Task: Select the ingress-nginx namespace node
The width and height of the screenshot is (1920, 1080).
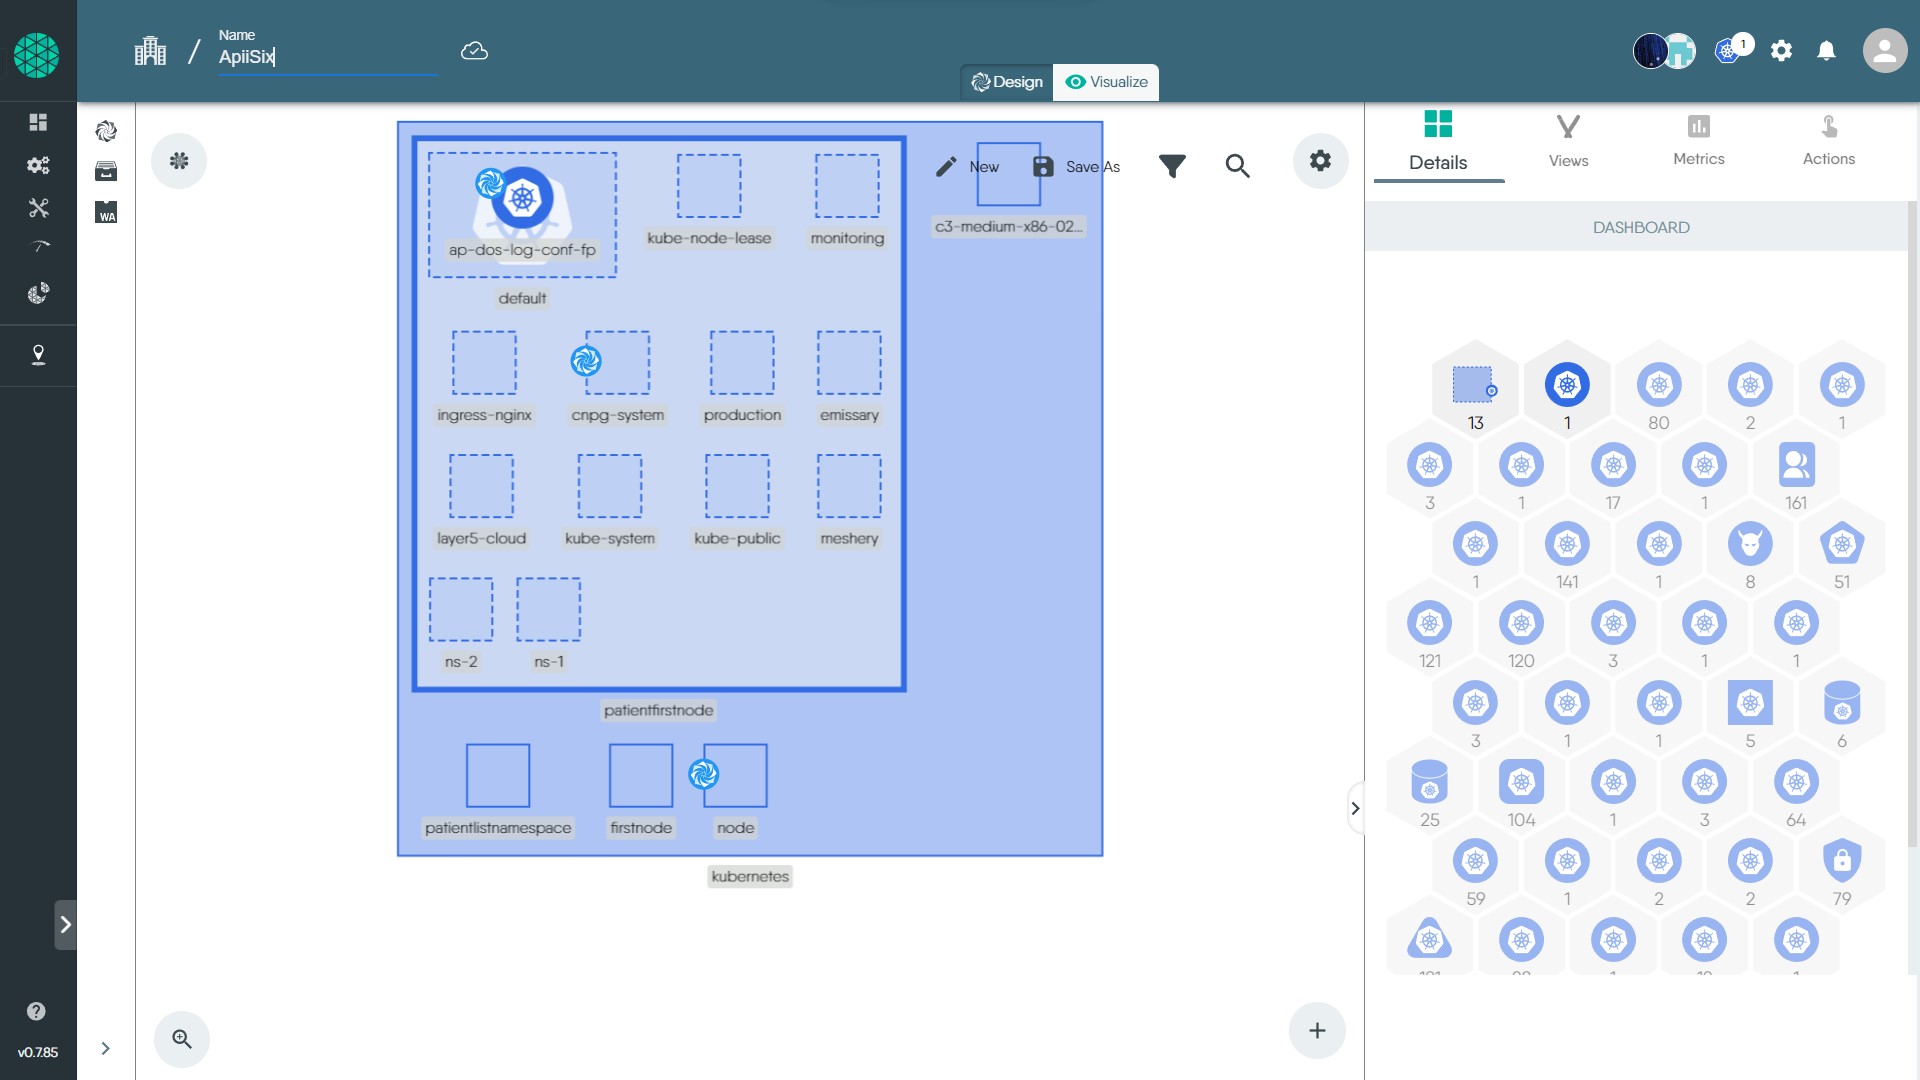Action: pyautogui.click(x=484, y=363)
